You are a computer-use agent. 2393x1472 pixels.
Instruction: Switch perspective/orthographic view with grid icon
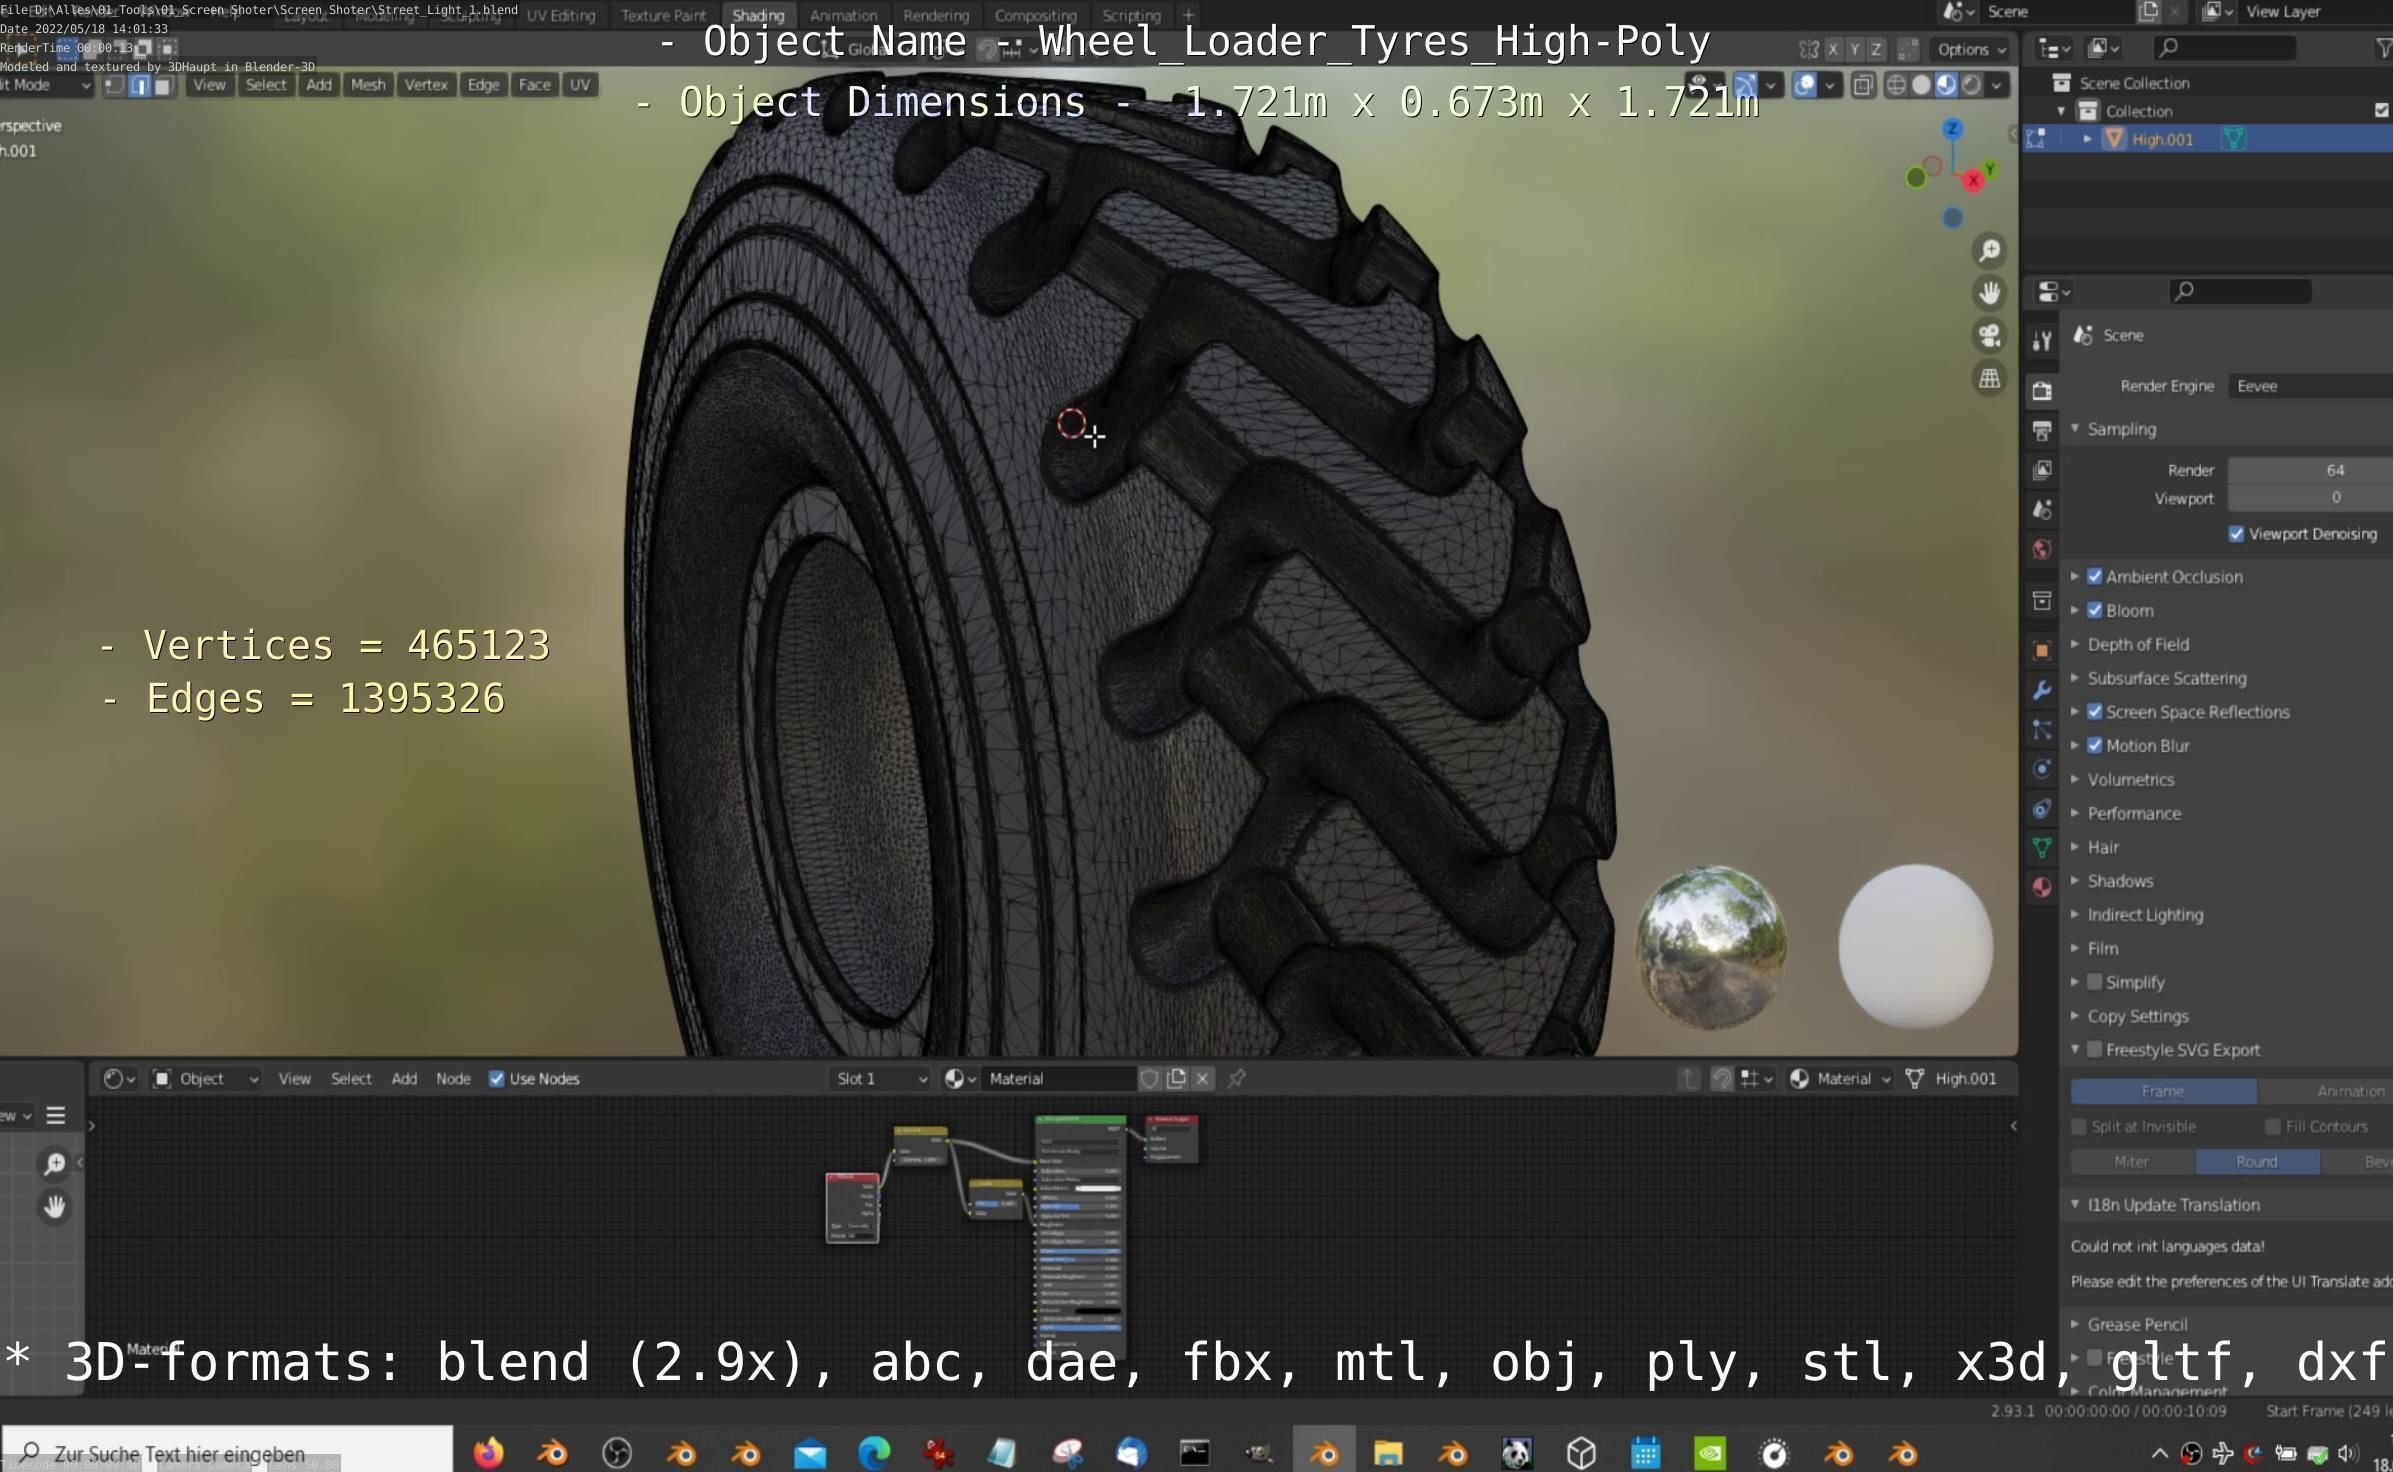click(1990, 379)
